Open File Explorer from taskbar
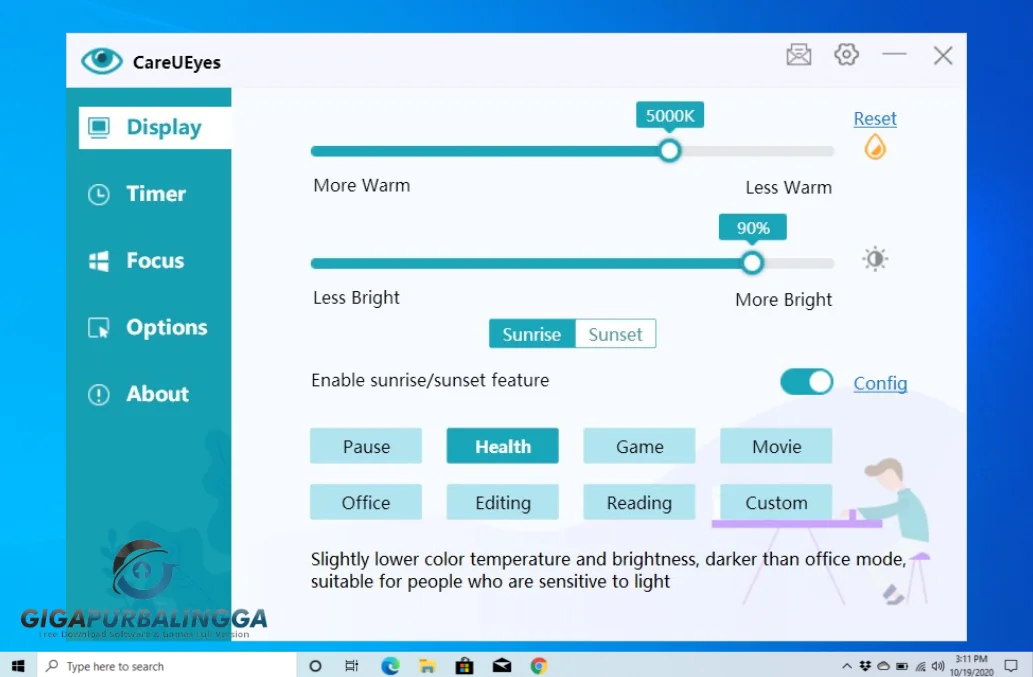The height and width of the screenshot is (677, 1033). point(427,666)
